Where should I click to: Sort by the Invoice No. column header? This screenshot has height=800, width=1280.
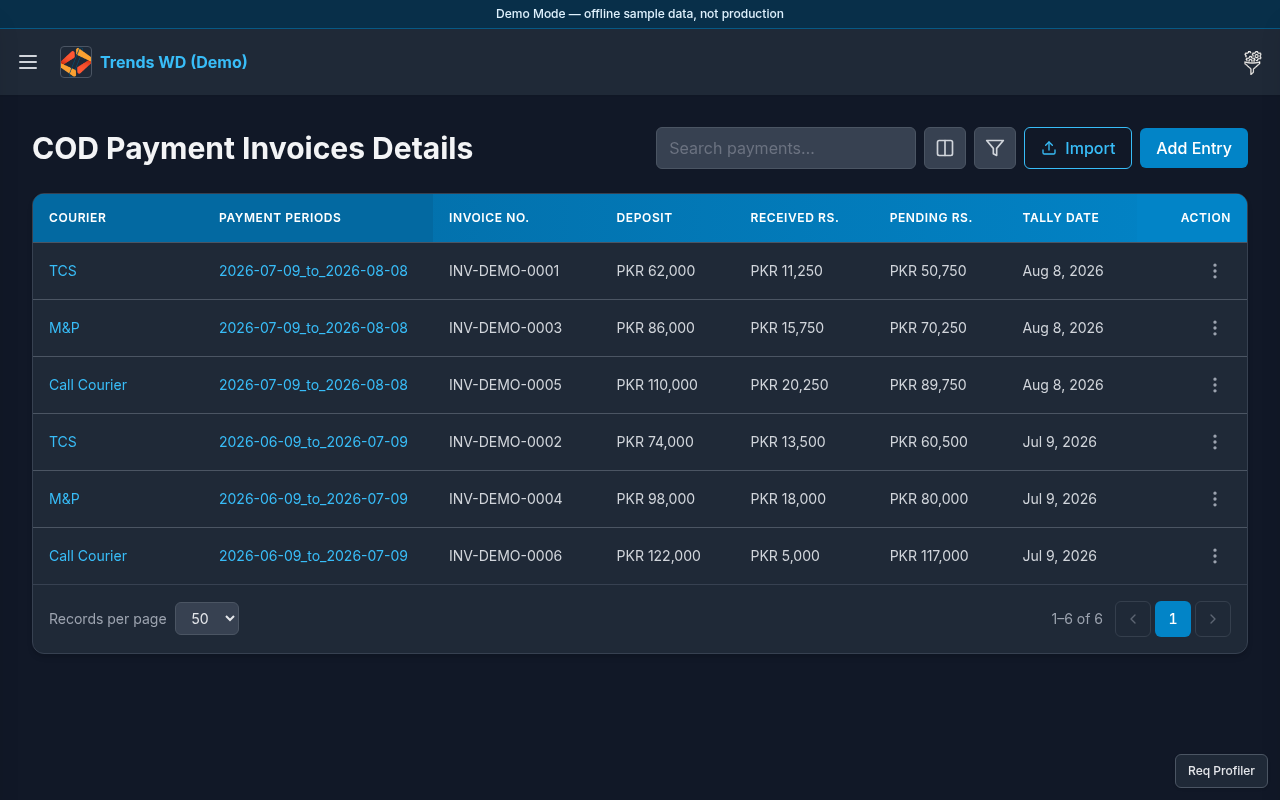pos(489,218)
